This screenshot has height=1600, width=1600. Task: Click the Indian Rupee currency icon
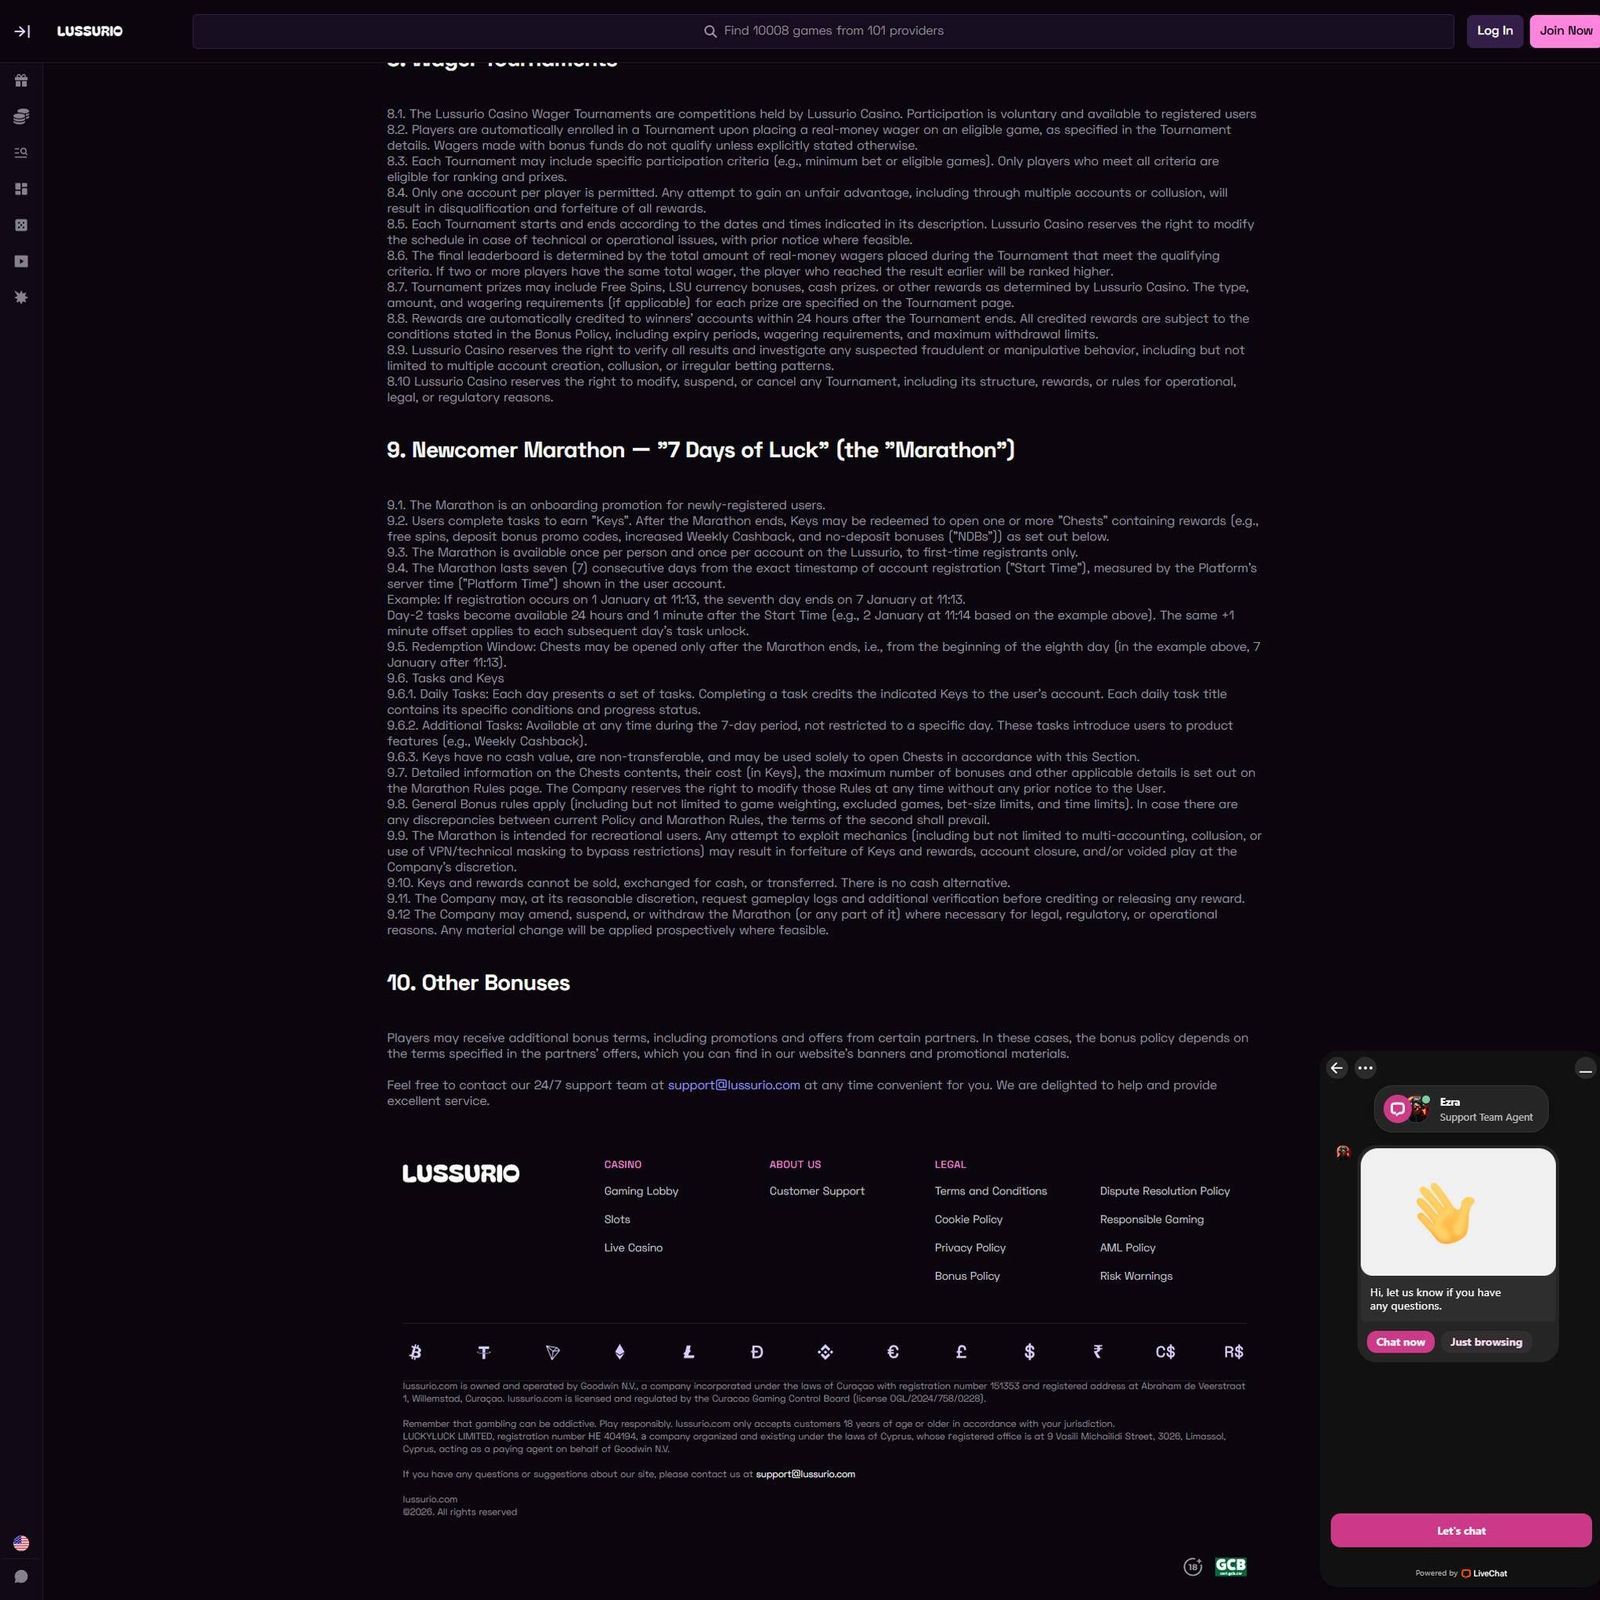[1098, 1352]
